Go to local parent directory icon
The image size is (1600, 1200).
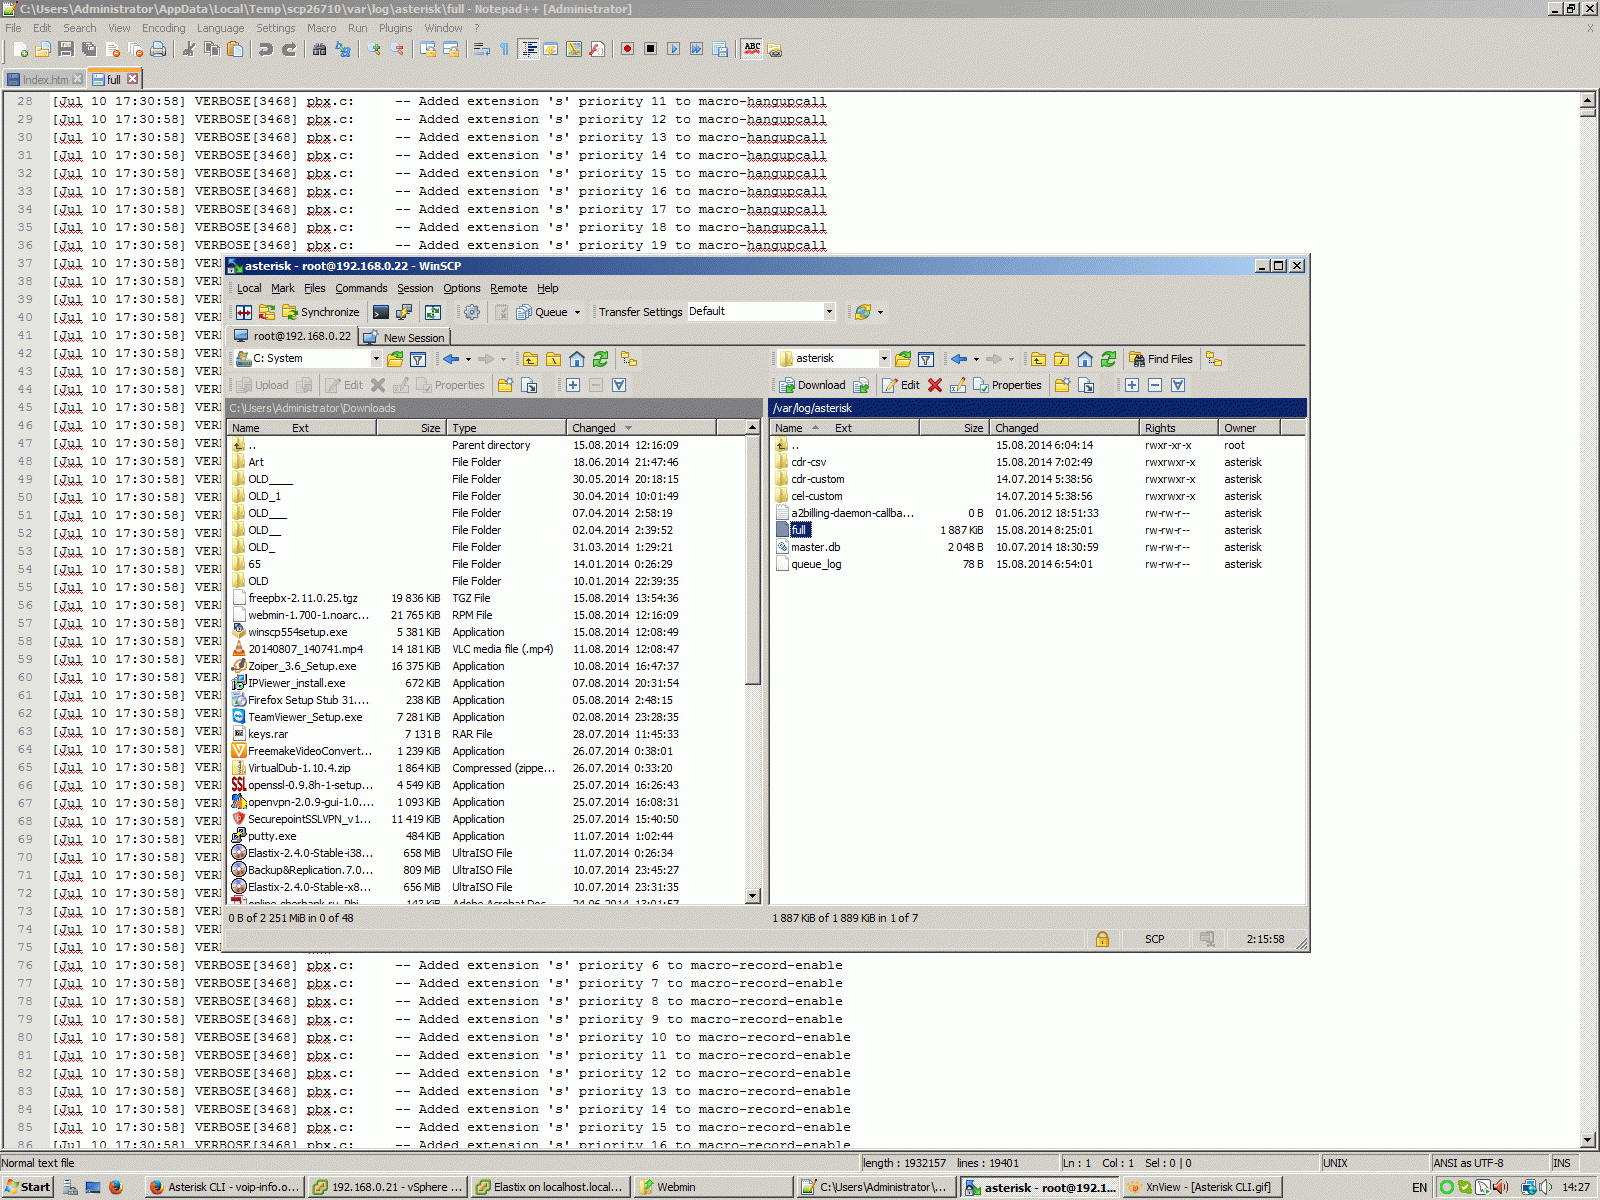(530, 359)
